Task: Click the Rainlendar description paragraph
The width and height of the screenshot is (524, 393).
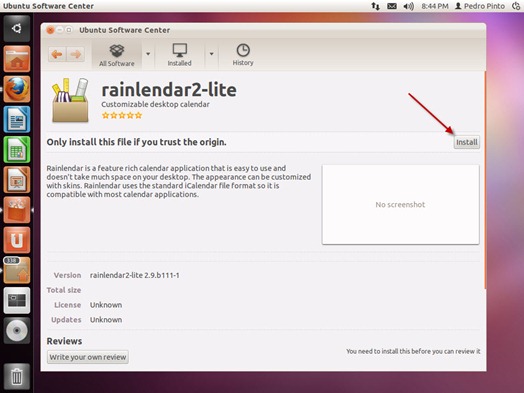Action: 179,181
